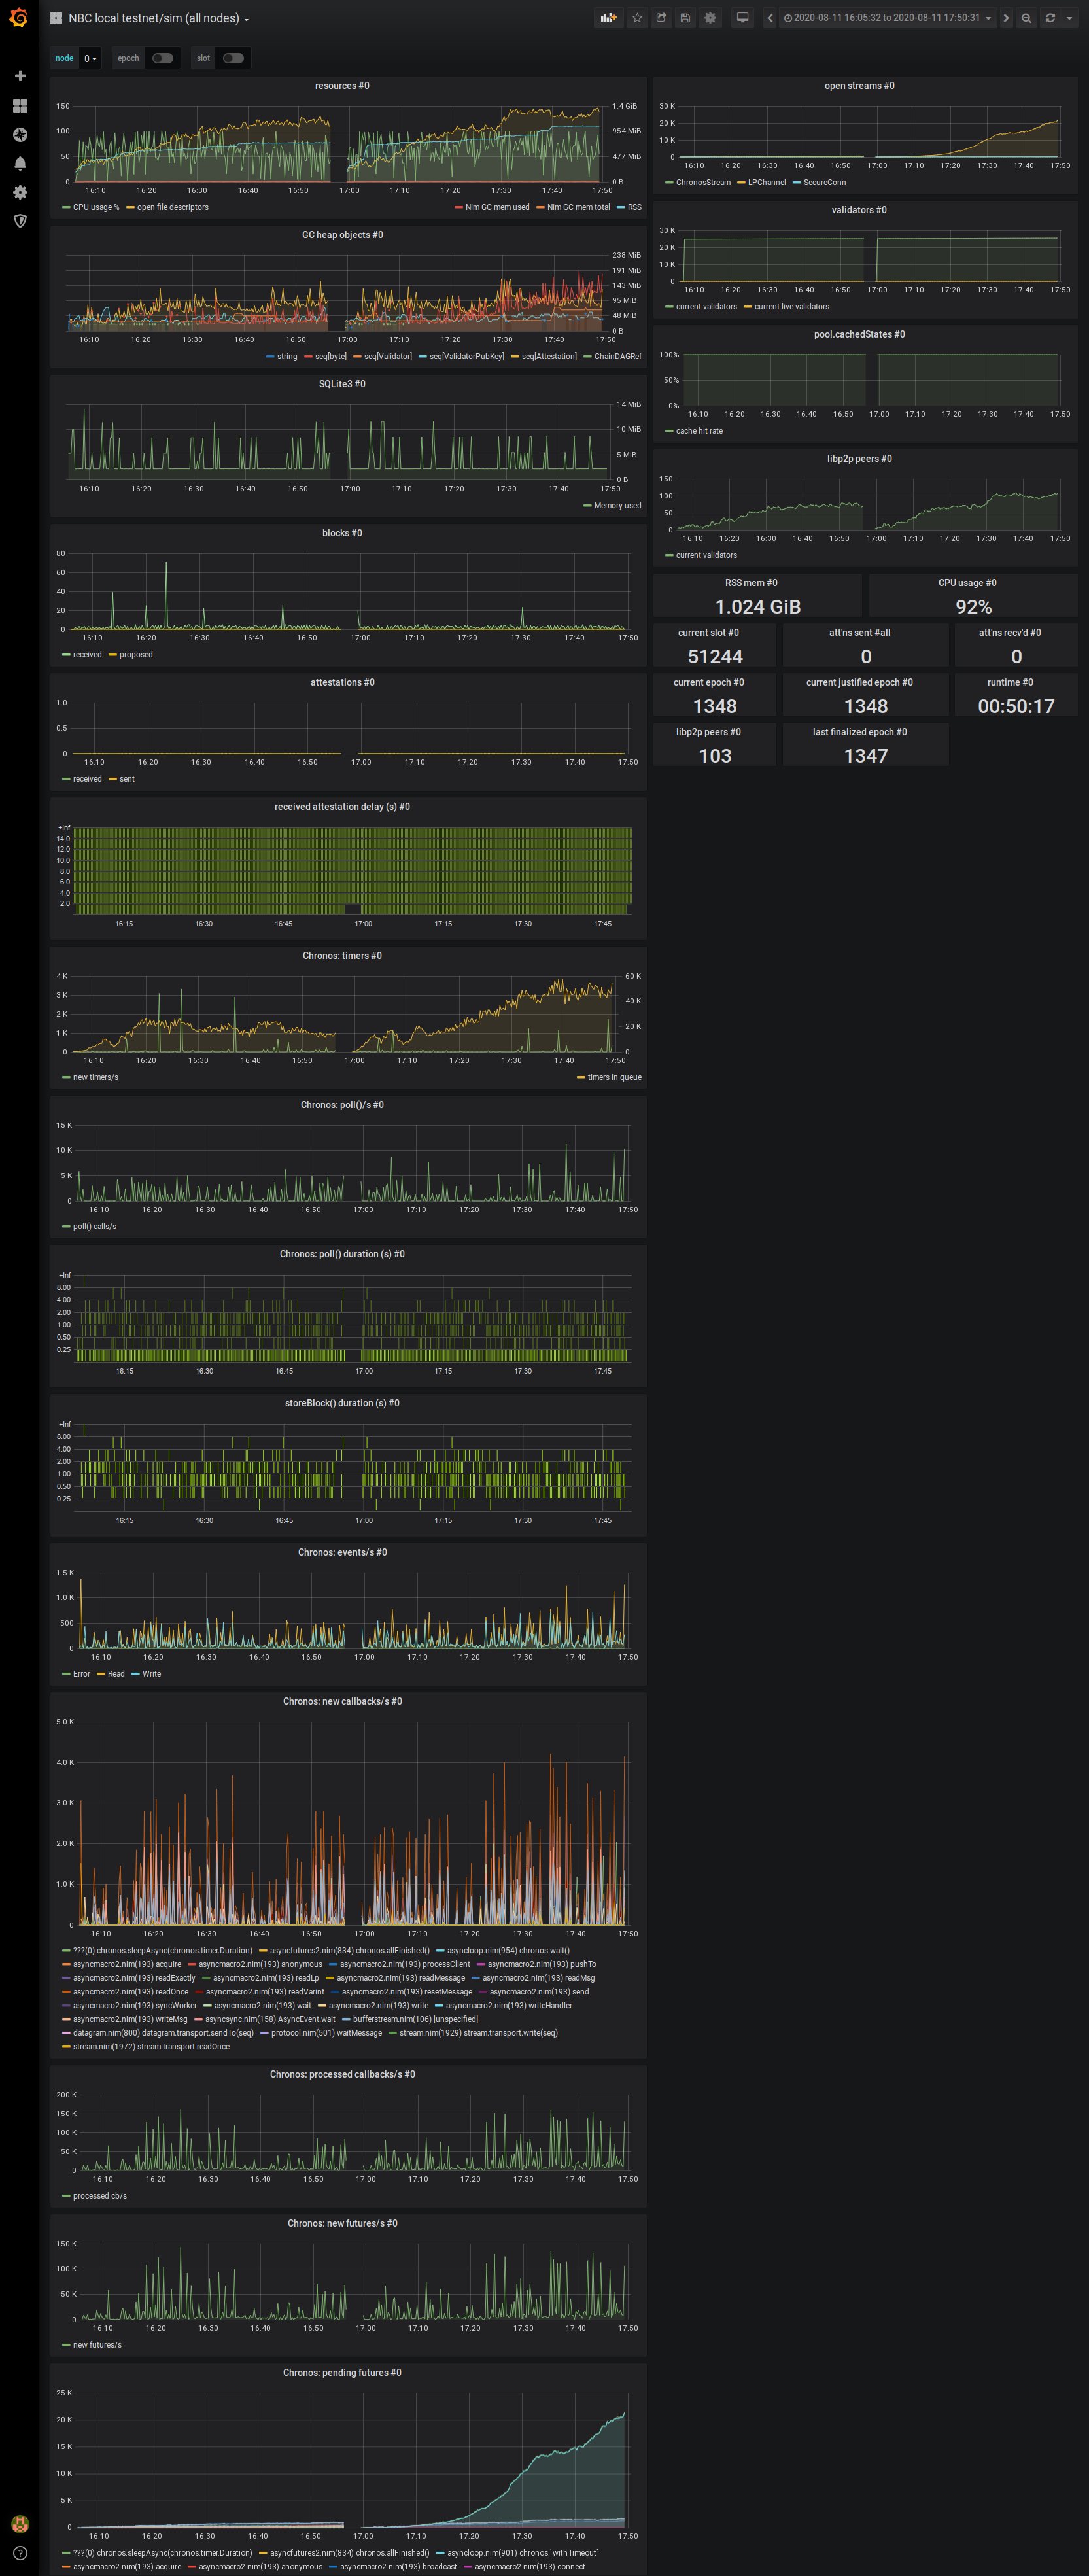1089x2576 pixels.
Task: Open the Configuration gear in sidebar
Action: (19, 192)
